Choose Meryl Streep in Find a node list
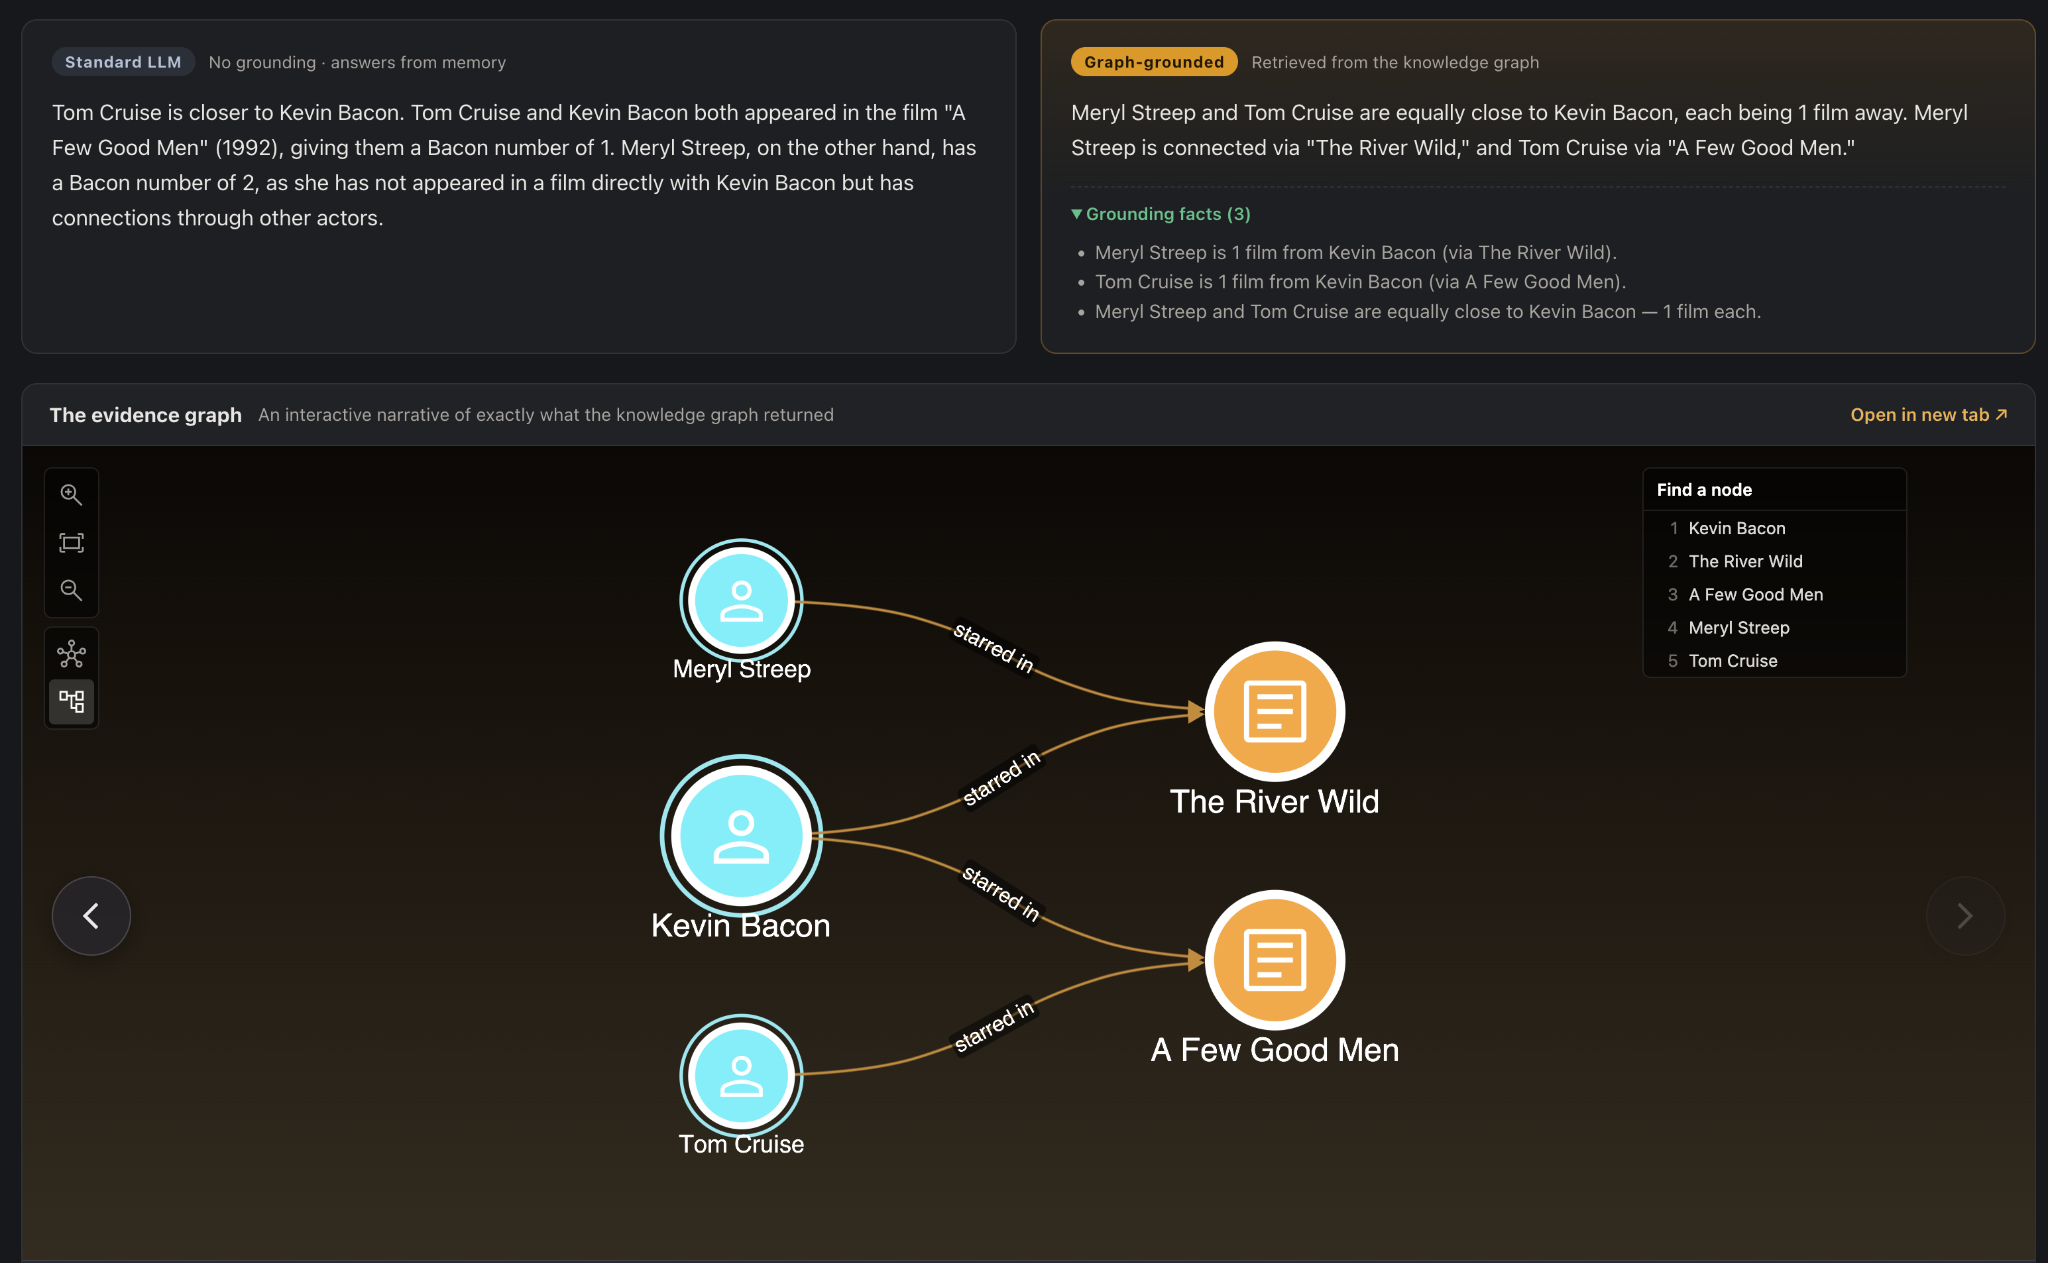2048x1263 pixels. pyautogui.click(x=1775, y=627)
